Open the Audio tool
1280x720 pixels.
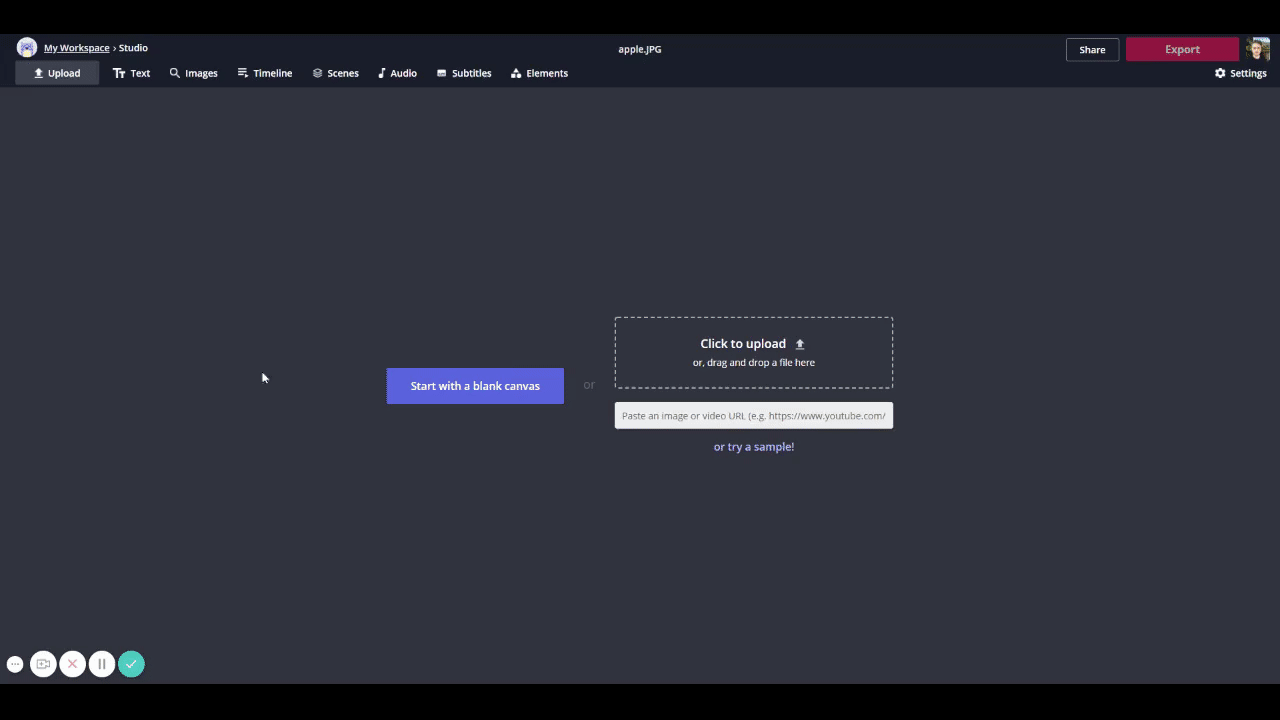tap(397, 73)
